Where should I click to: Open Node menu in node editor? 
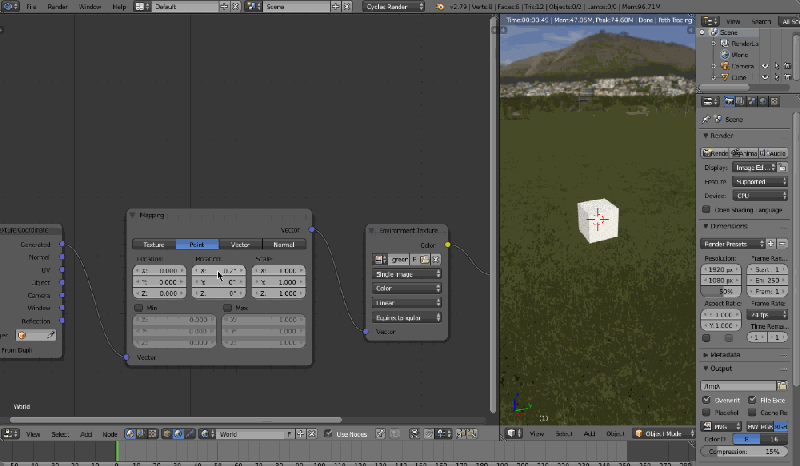tap(110, 434)
